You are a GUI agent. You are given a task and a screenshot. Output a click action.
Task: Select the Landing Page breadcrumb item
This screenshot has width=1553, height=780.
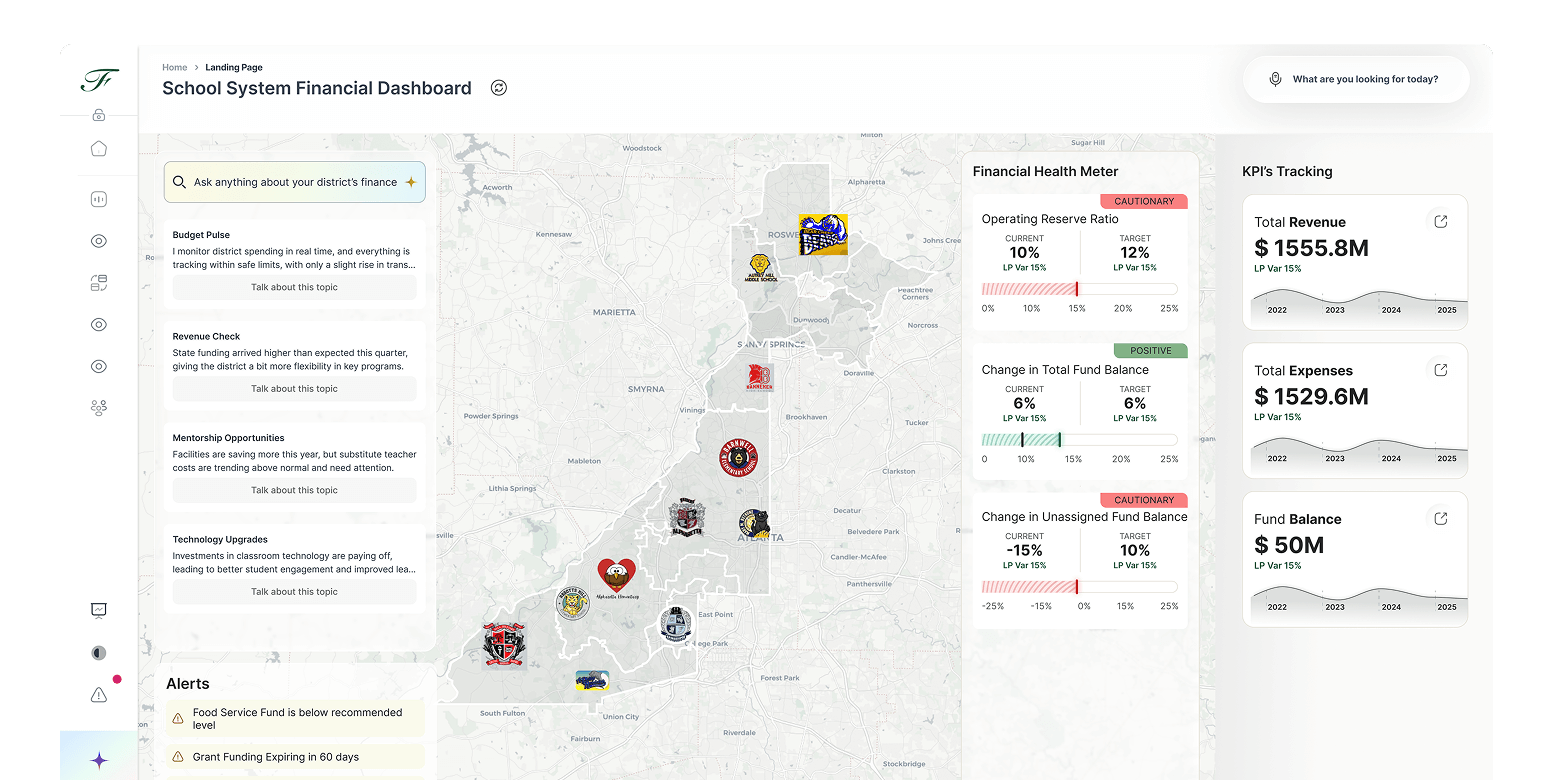click(x=234, y=67)
